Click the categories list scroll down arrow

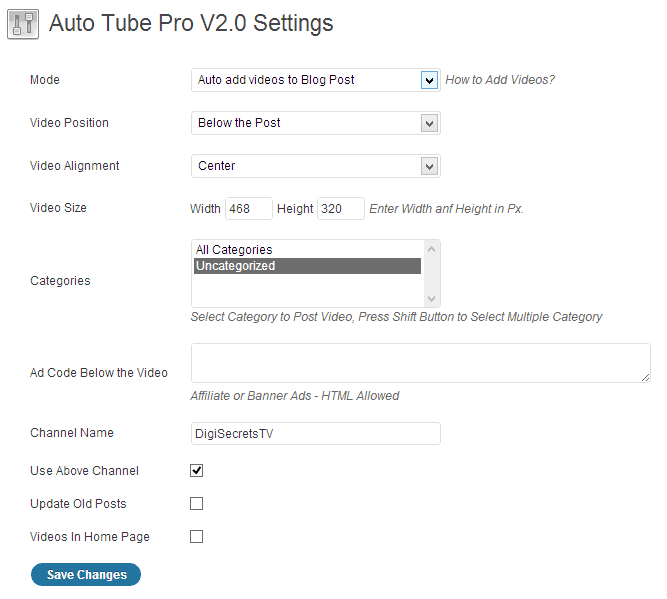tap(431, 298)
